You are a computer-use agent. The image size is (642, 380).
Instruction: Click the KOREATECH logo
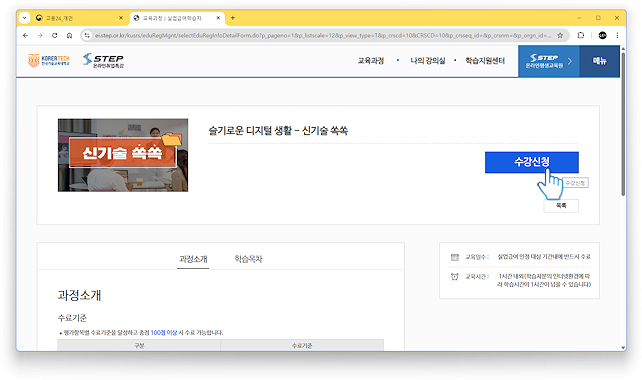pos(49,61)
